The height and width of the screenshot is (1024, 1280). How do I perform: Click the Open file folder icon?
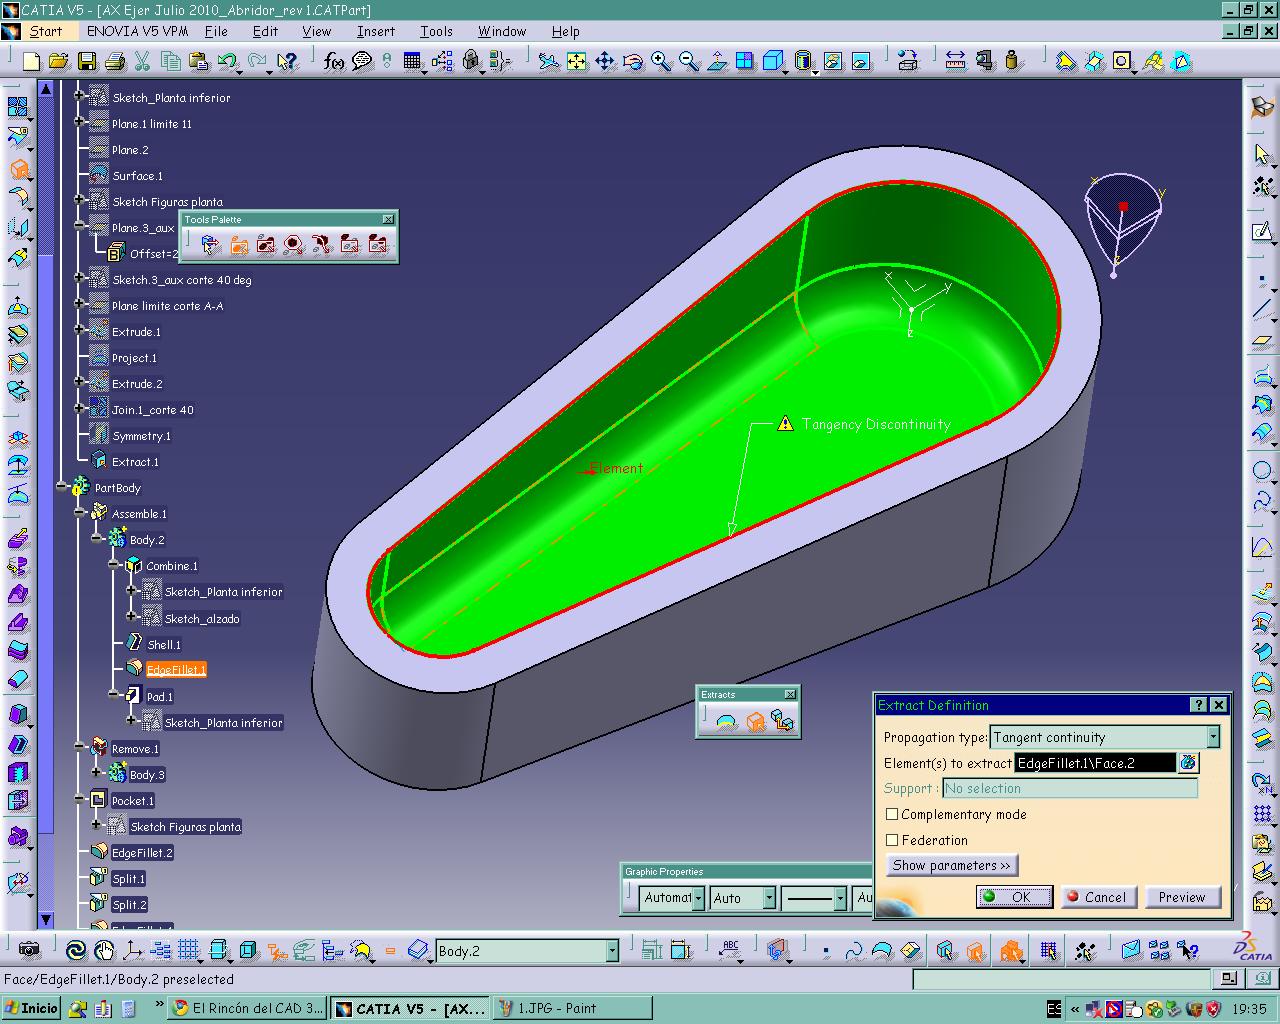click(x=59, y=62)
